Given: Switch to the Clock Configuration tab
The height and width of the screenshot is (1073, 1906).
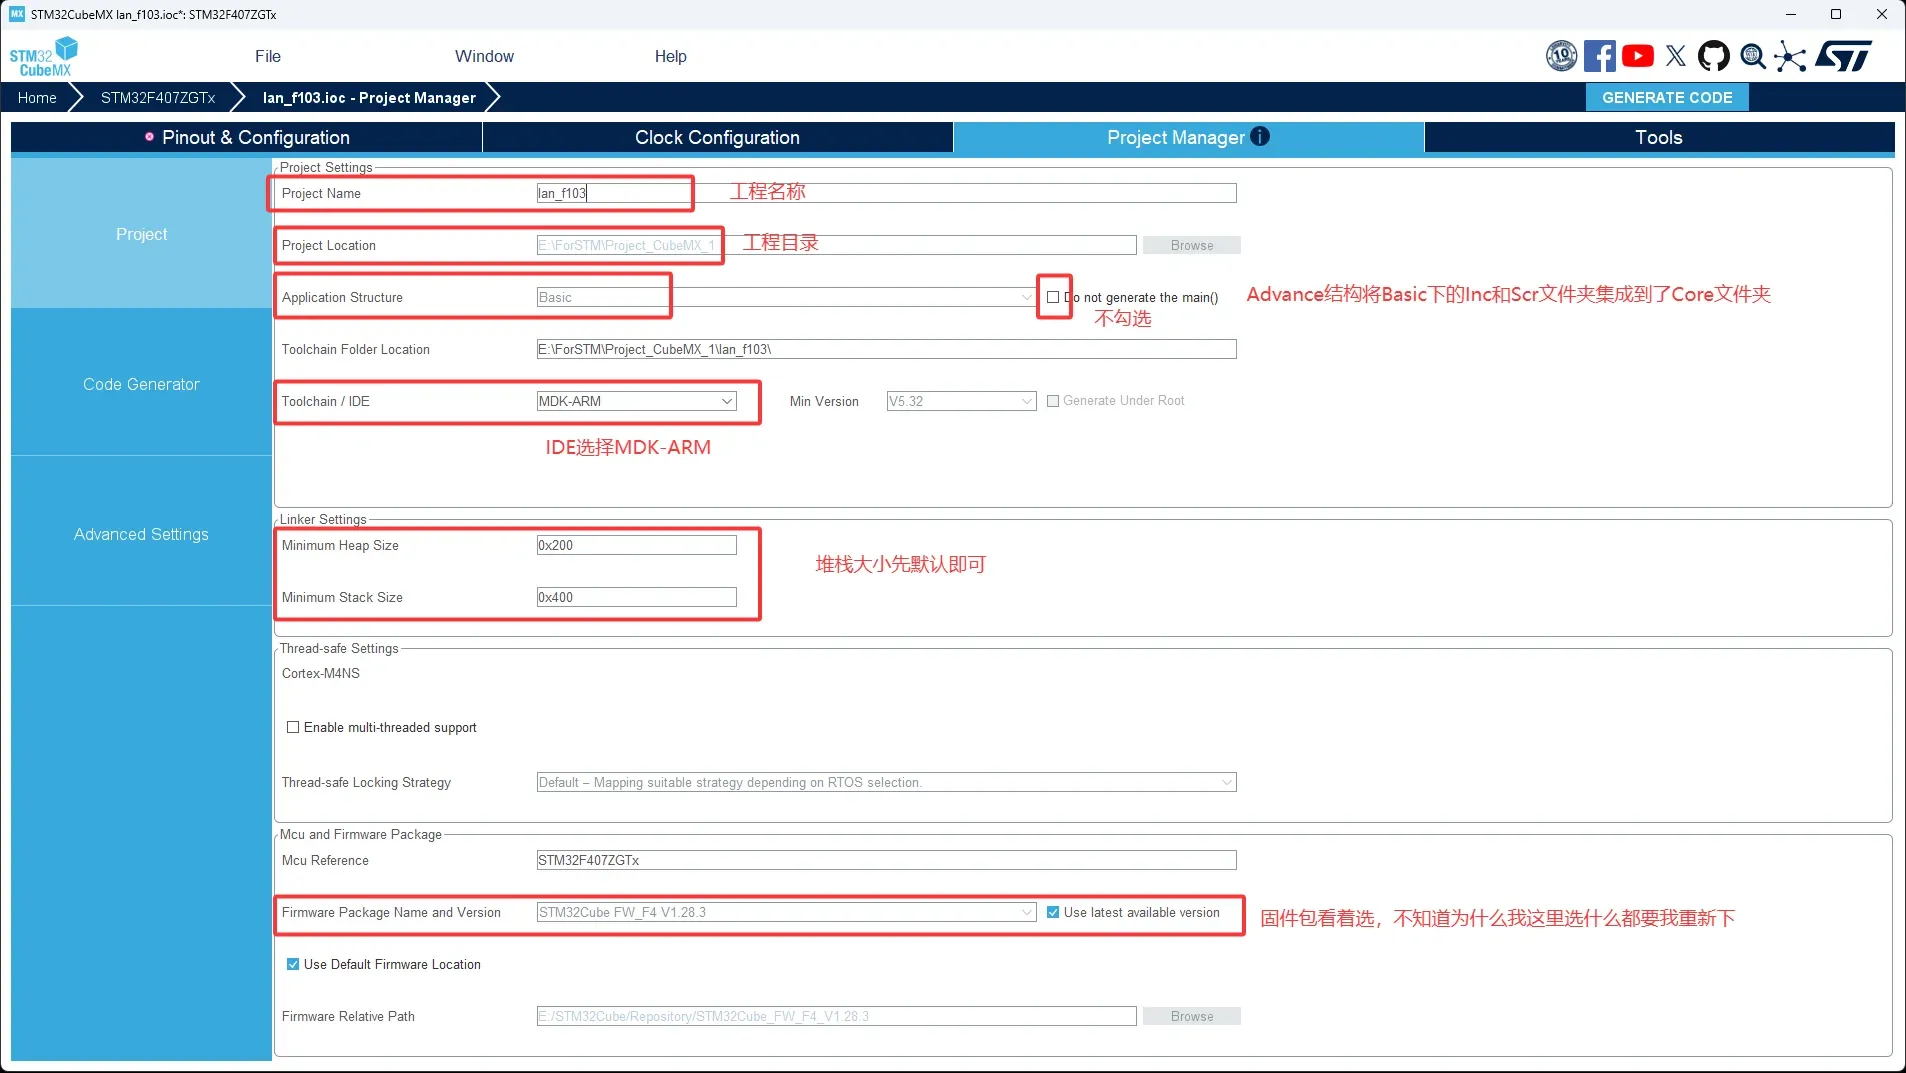Looking at the screenshot, I should pos(717,138).
